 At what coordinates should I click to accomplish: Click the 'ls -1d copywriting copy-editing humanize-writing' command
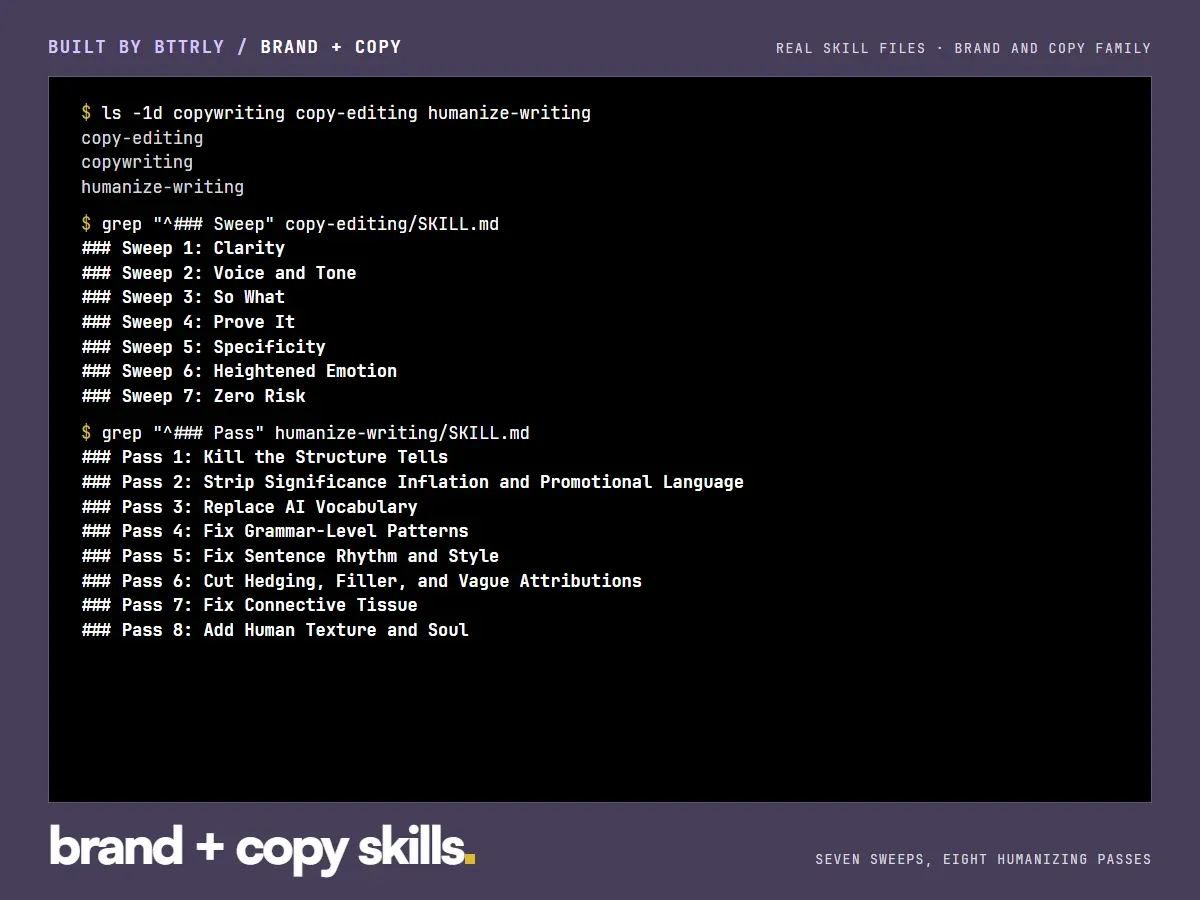click(x=346, y=113)
